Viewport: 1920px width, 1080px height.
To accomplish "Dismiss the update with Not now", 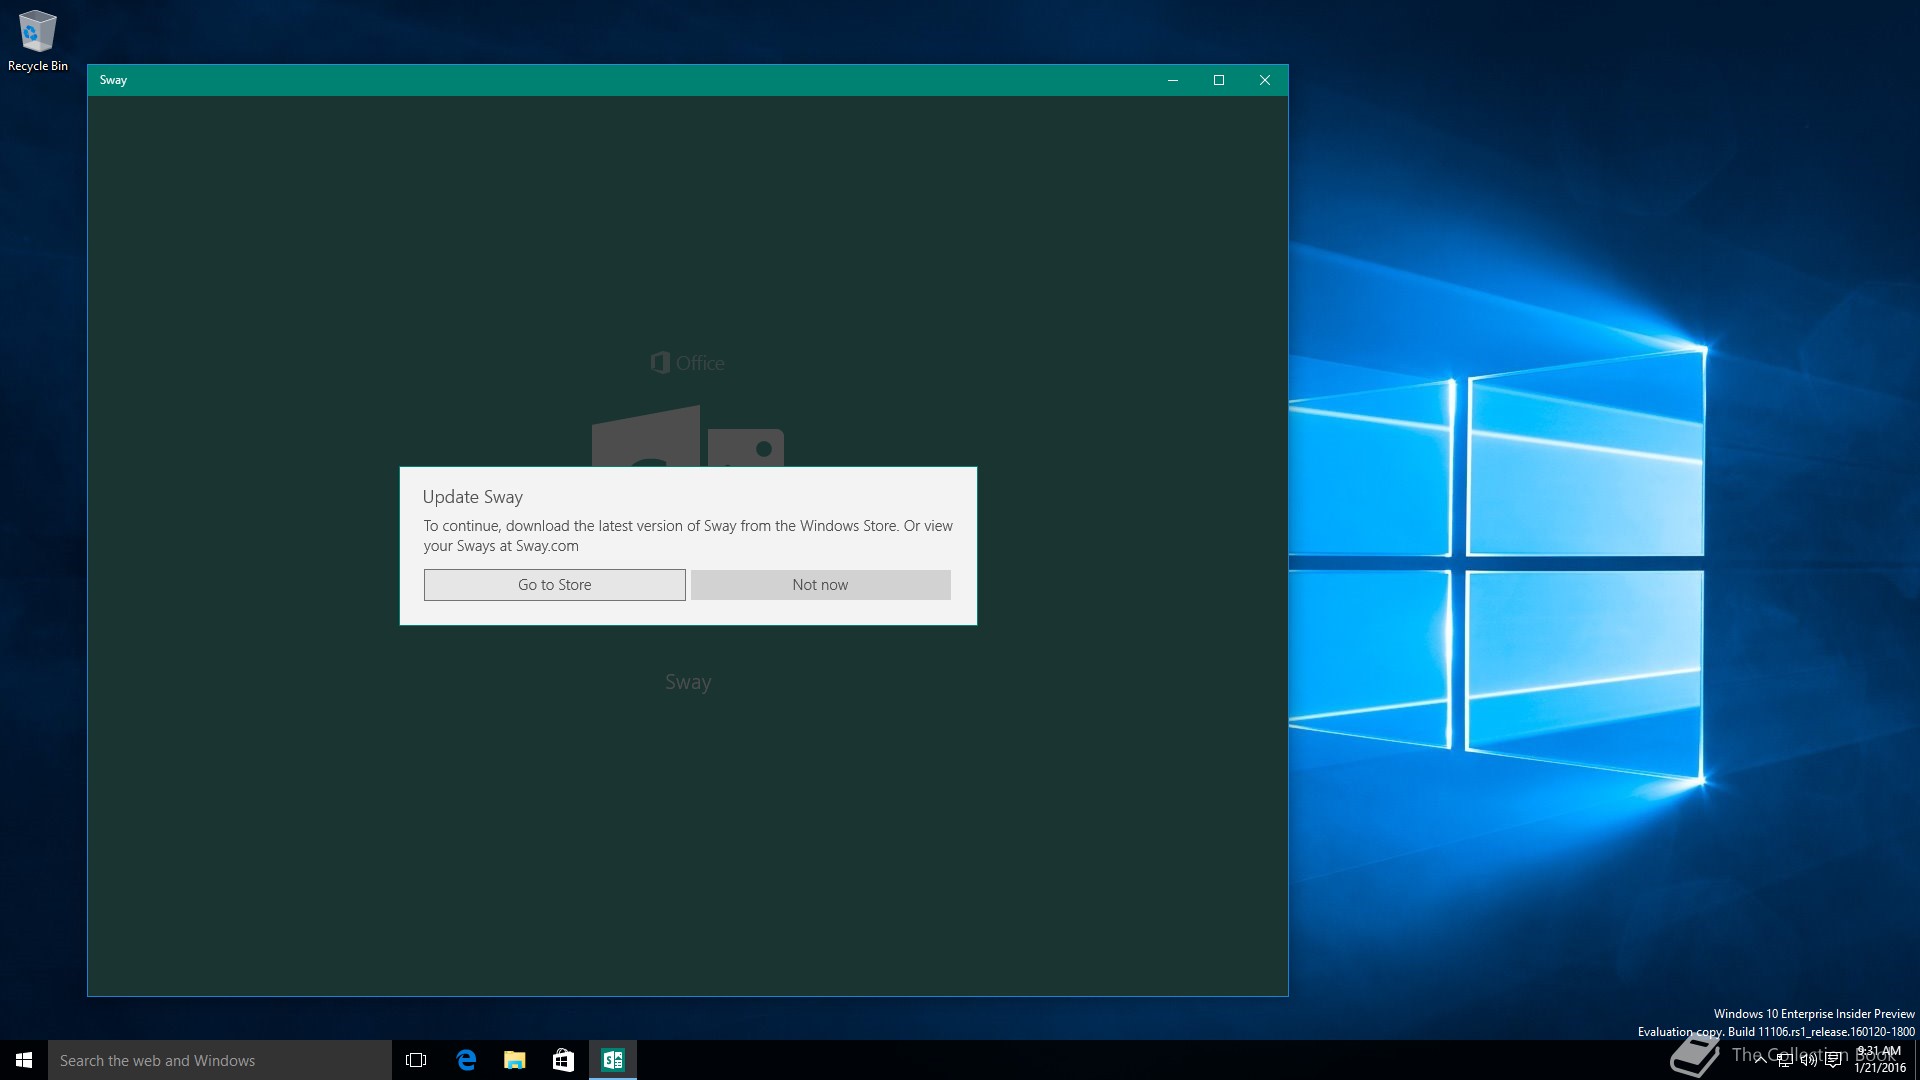I will (x=820, y=585).
